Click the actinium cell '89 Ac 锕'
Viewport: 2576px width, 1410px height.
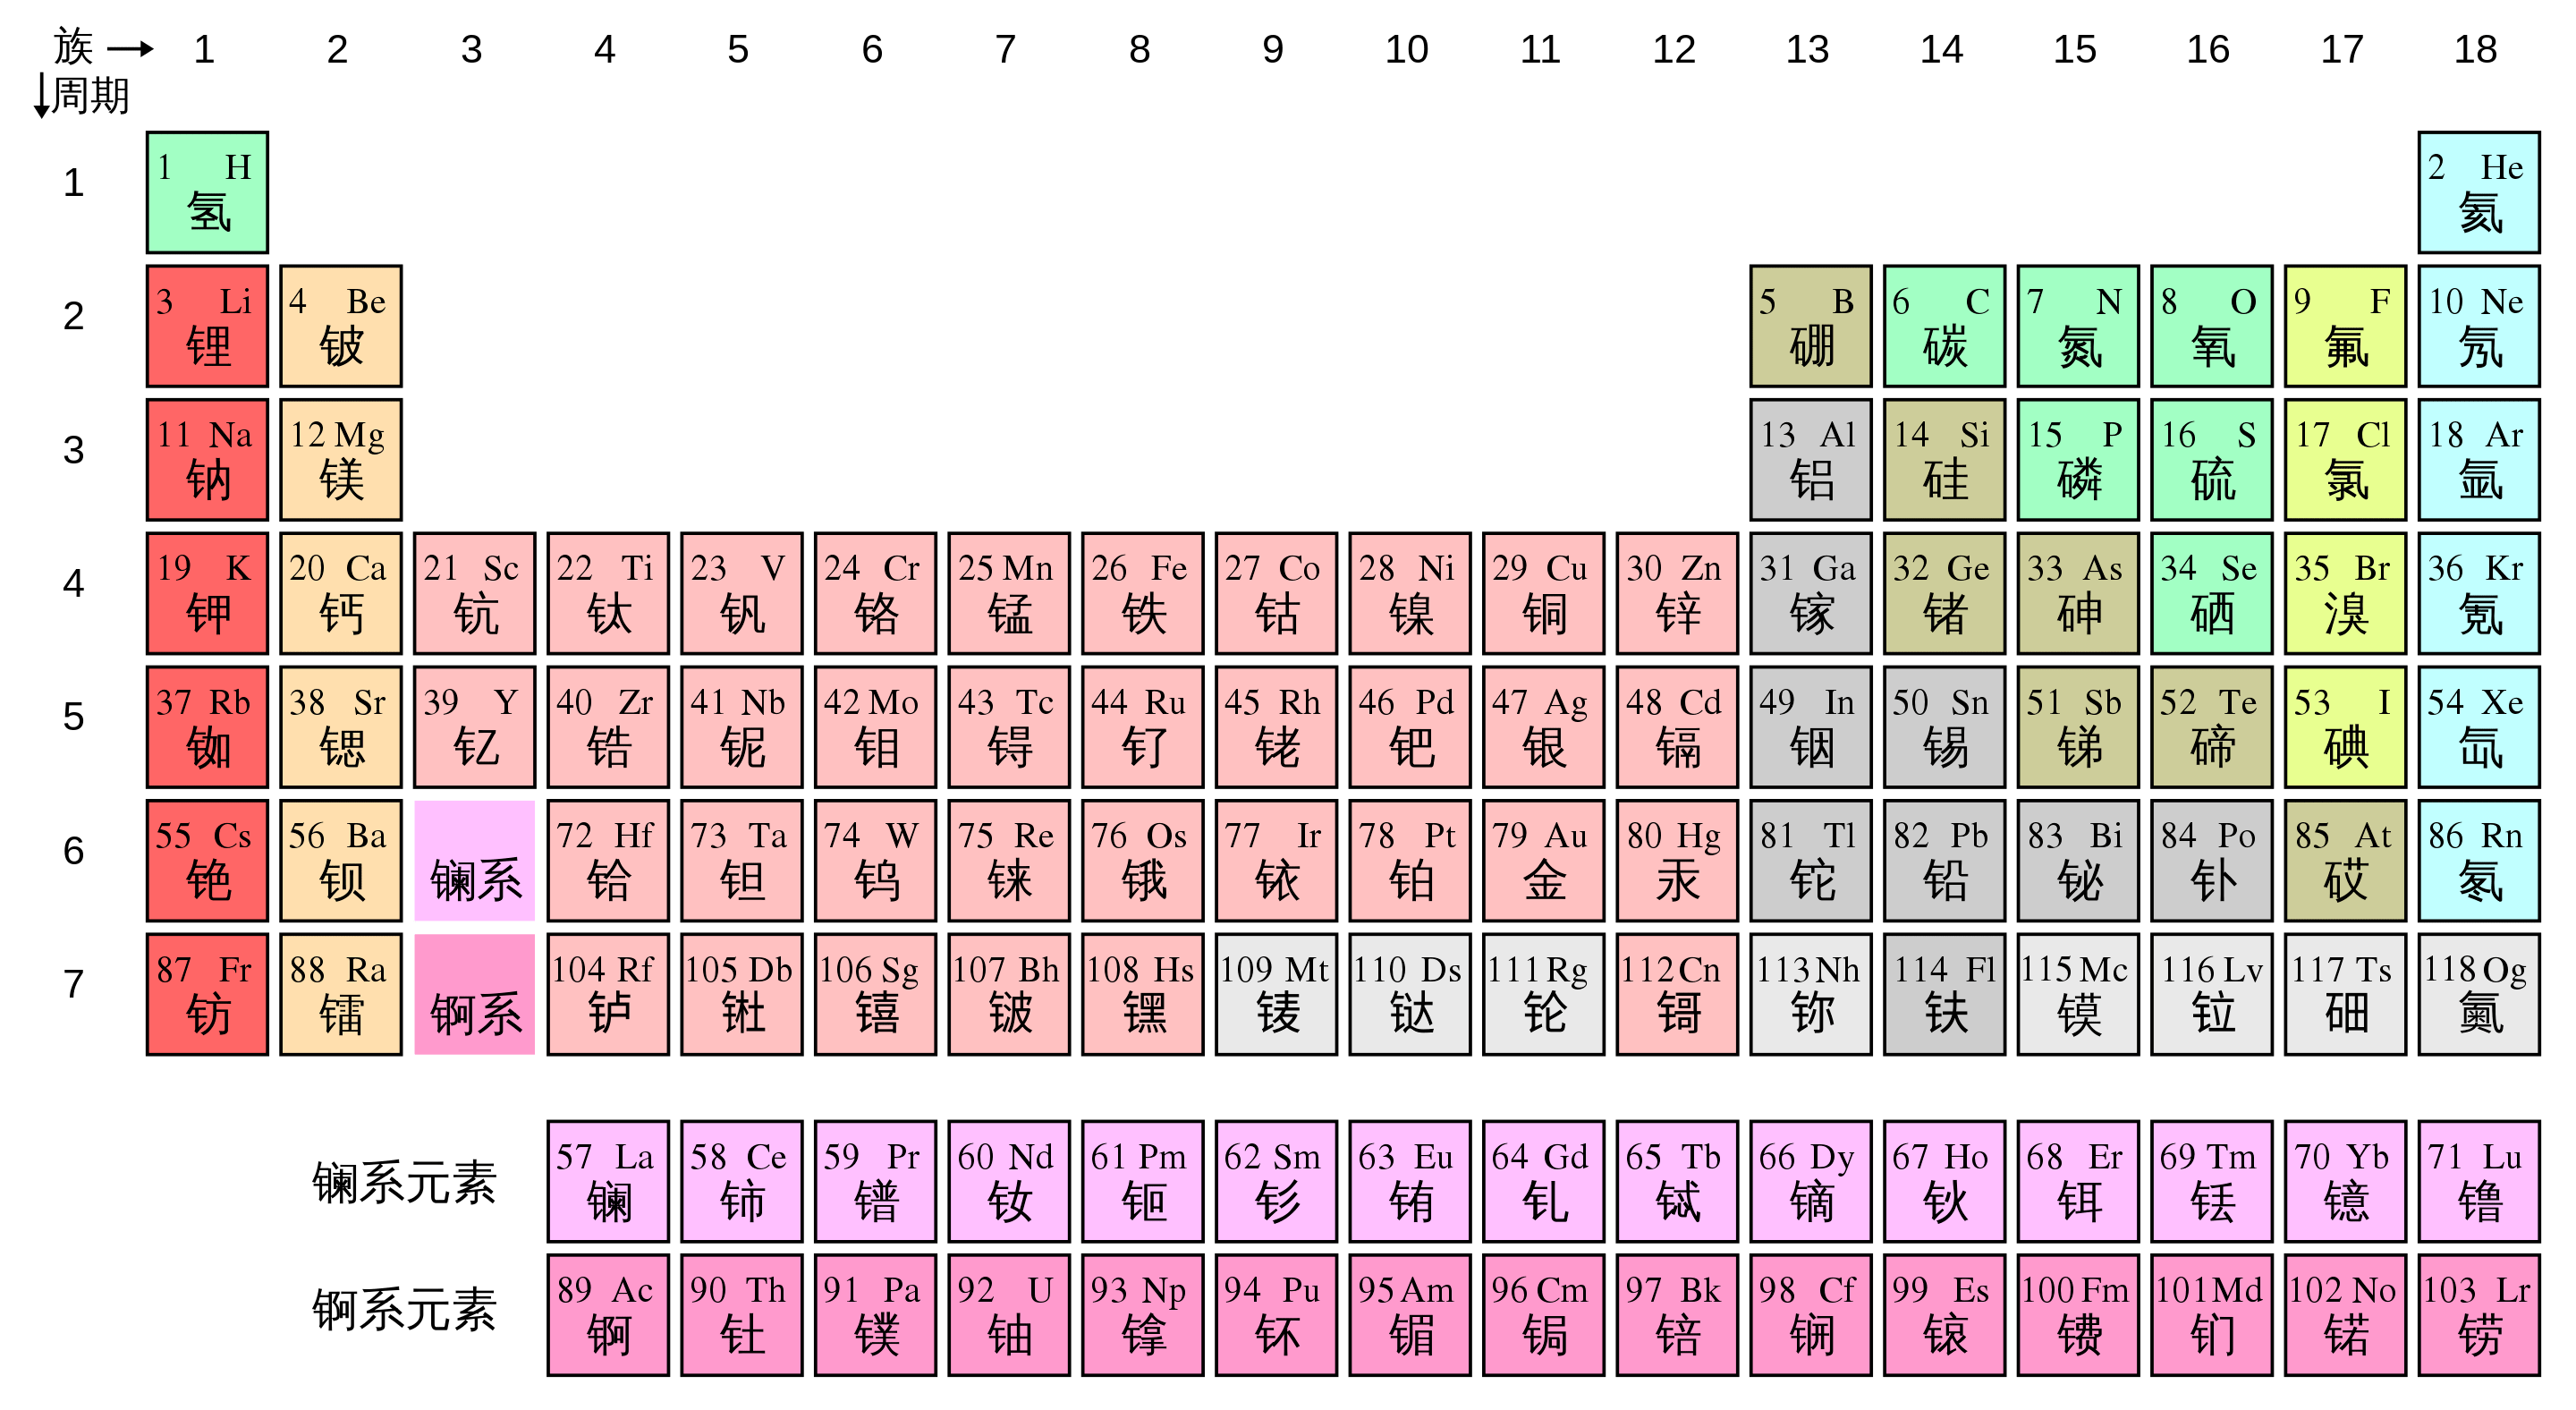click(x=608, y=1315)
